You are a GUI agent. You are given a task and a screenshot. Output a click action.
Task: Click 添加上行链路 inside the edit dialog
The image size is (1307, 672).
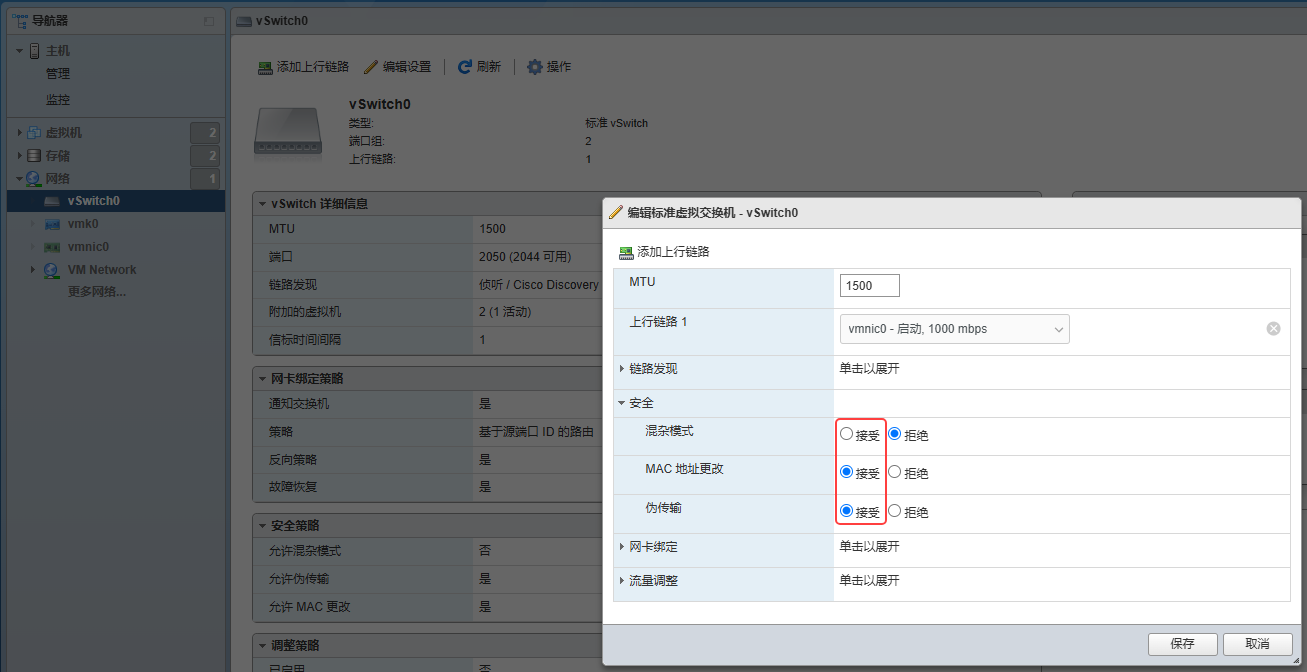[664, 252]
